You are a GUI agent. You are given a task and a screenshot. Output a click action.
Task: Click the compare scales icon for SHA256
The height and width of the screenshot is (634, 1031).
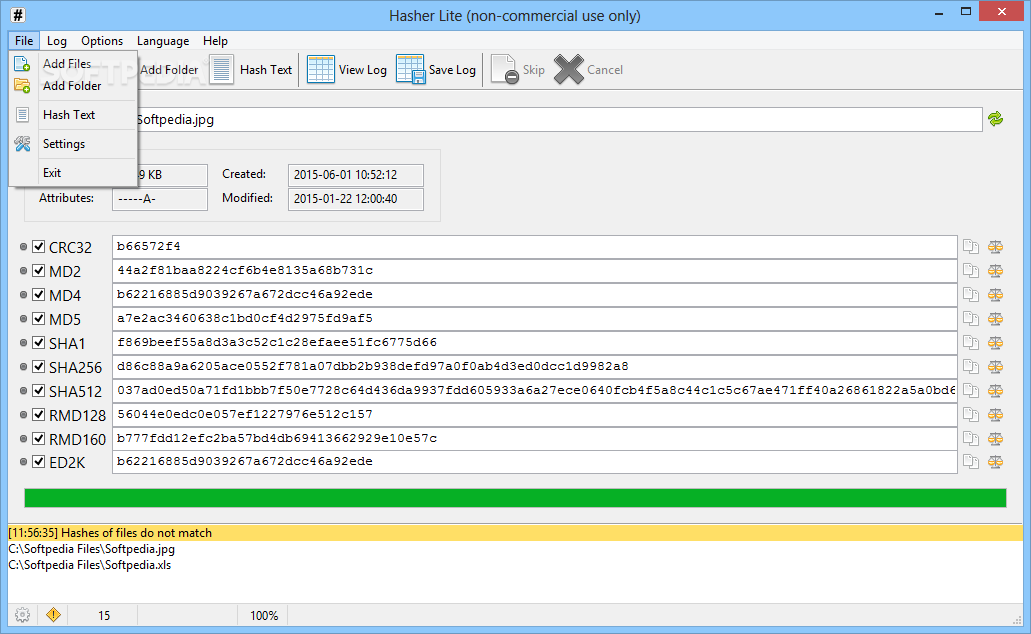tap(995, 366)
